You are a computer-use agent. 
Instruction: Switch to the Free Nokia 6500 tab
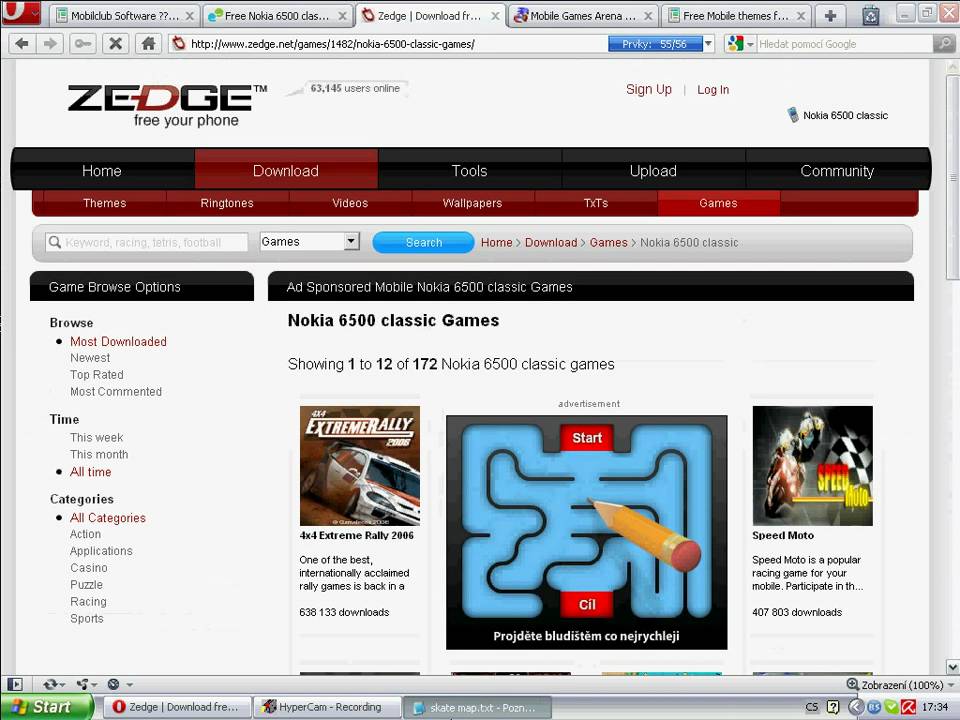[277, 16]
